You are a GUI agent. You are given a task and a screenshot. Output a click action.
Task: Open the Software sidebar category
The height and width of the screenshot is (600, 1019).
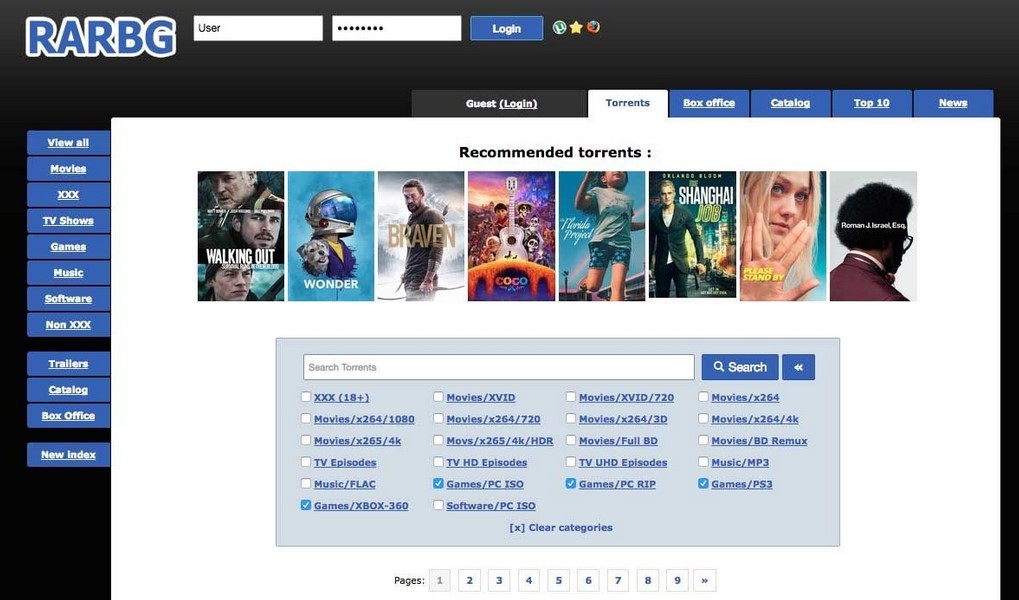point(68,299)
